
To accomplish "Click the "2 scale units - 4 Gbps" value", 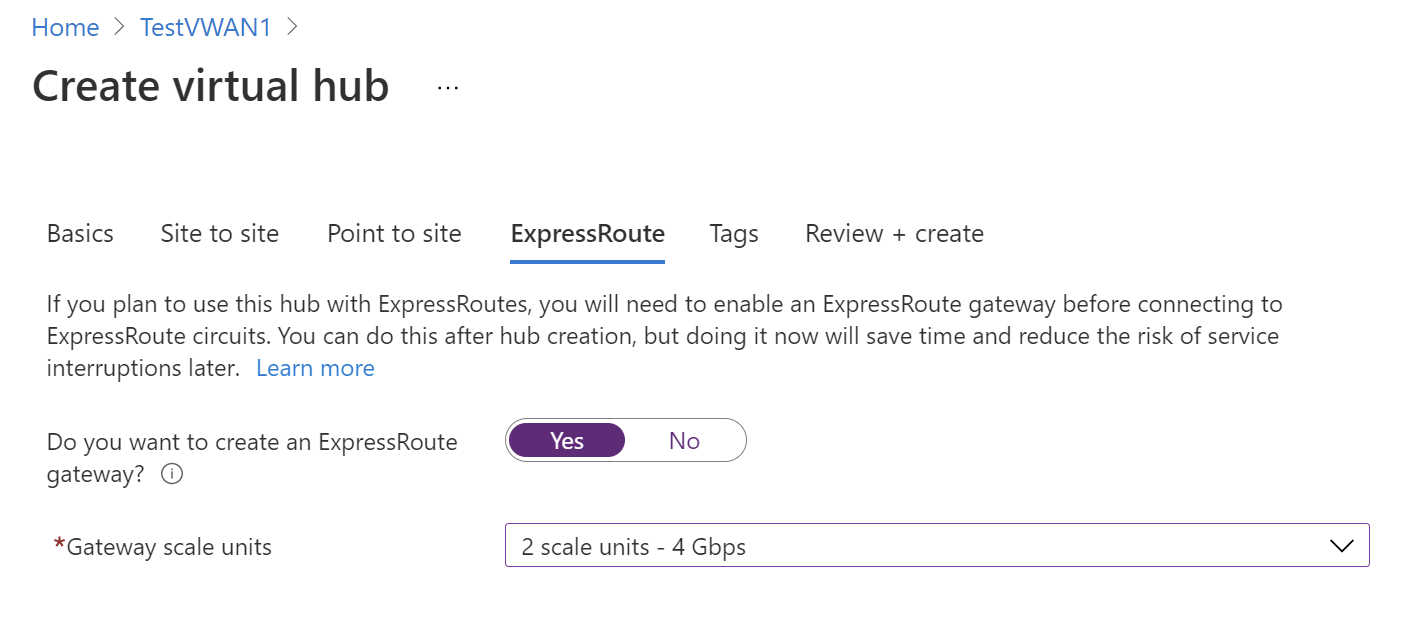I will point(631,546).
